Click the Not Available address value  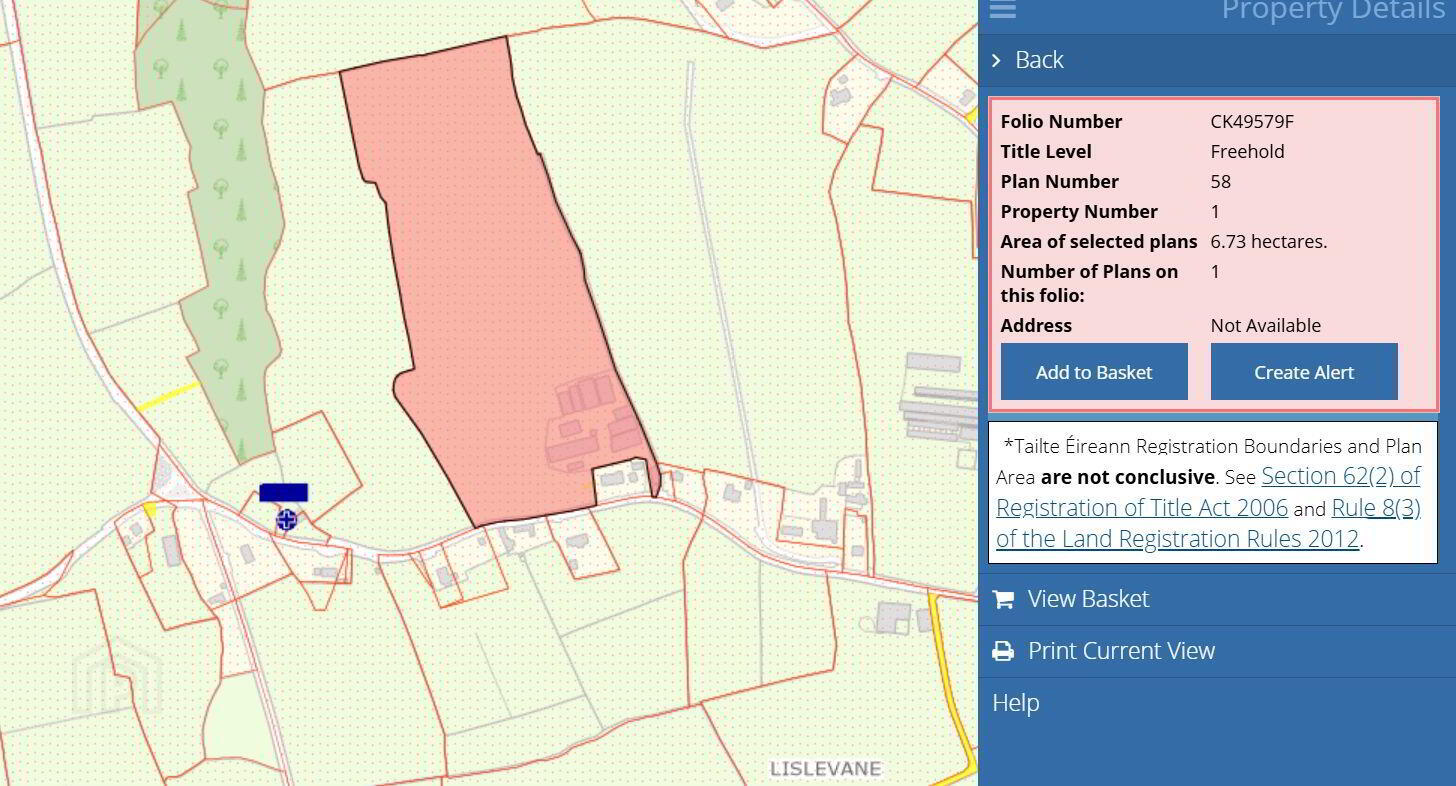click(1265, 326)
